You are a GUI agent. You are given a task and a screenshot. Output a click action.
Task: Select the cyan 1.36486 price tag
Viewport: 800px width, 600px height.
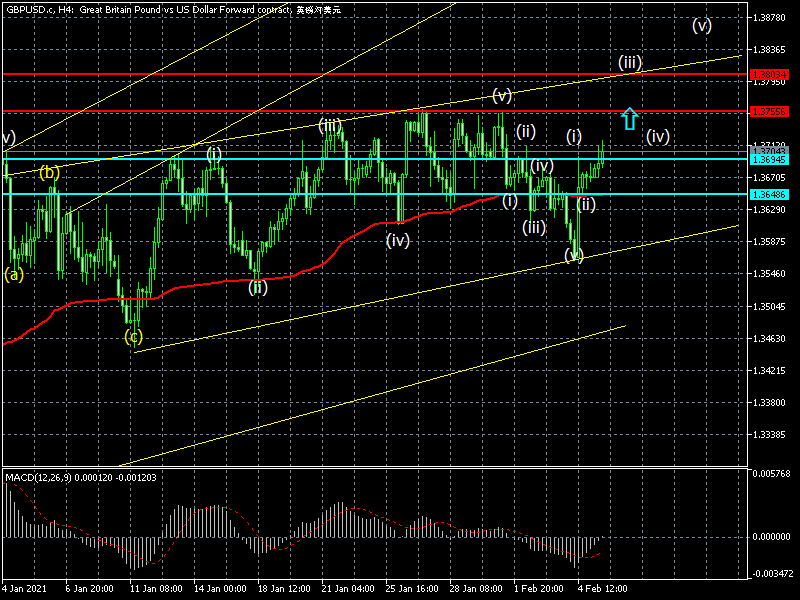point(769,194)
